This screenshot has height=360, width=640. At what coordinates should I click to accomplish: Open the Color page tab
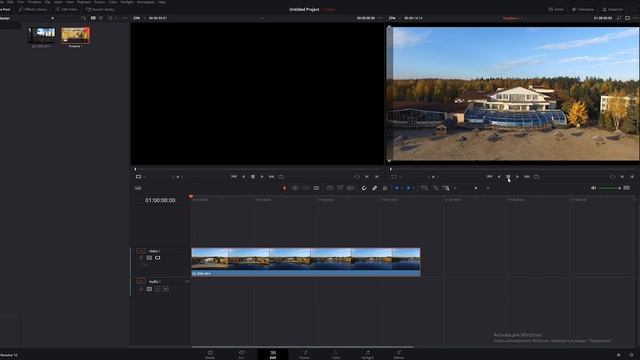click(x=336, y=354)
